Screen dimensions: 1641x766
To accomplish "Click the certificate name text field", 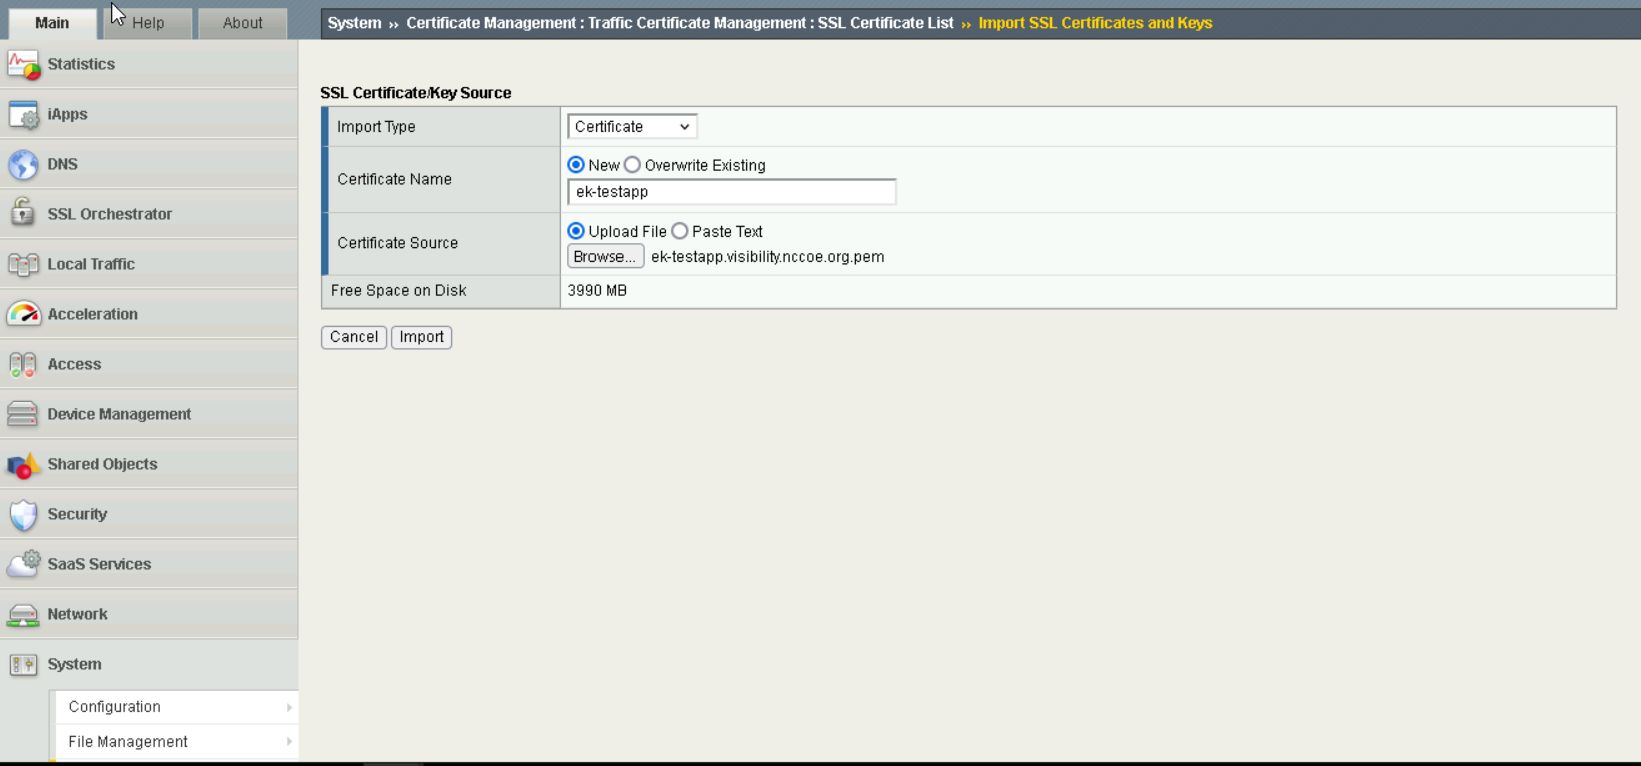I will [731, 192].
